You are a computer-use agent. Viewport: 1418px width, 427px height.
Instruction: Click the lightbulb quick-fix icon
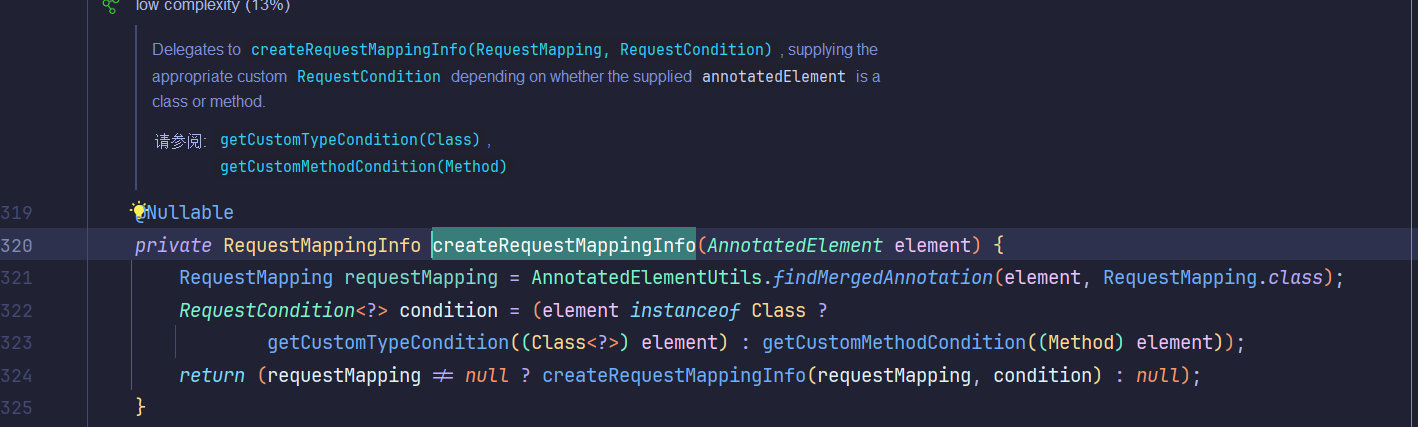coord(139,211)
